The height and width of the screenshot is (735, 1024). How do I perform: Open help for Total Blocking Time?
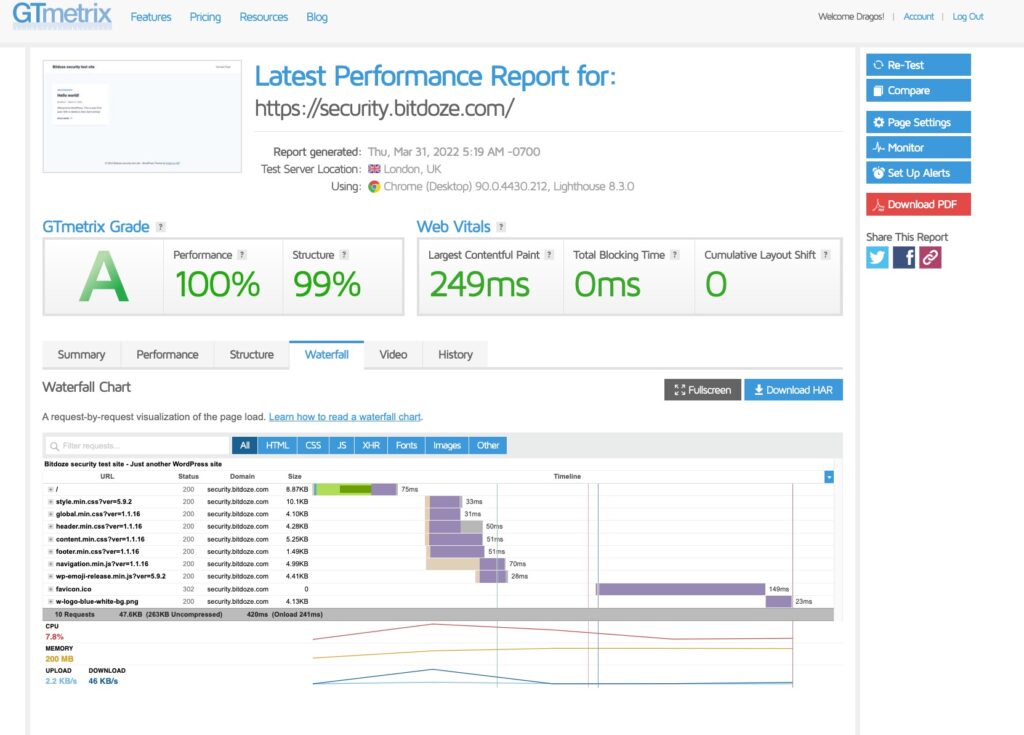point(675,255)
